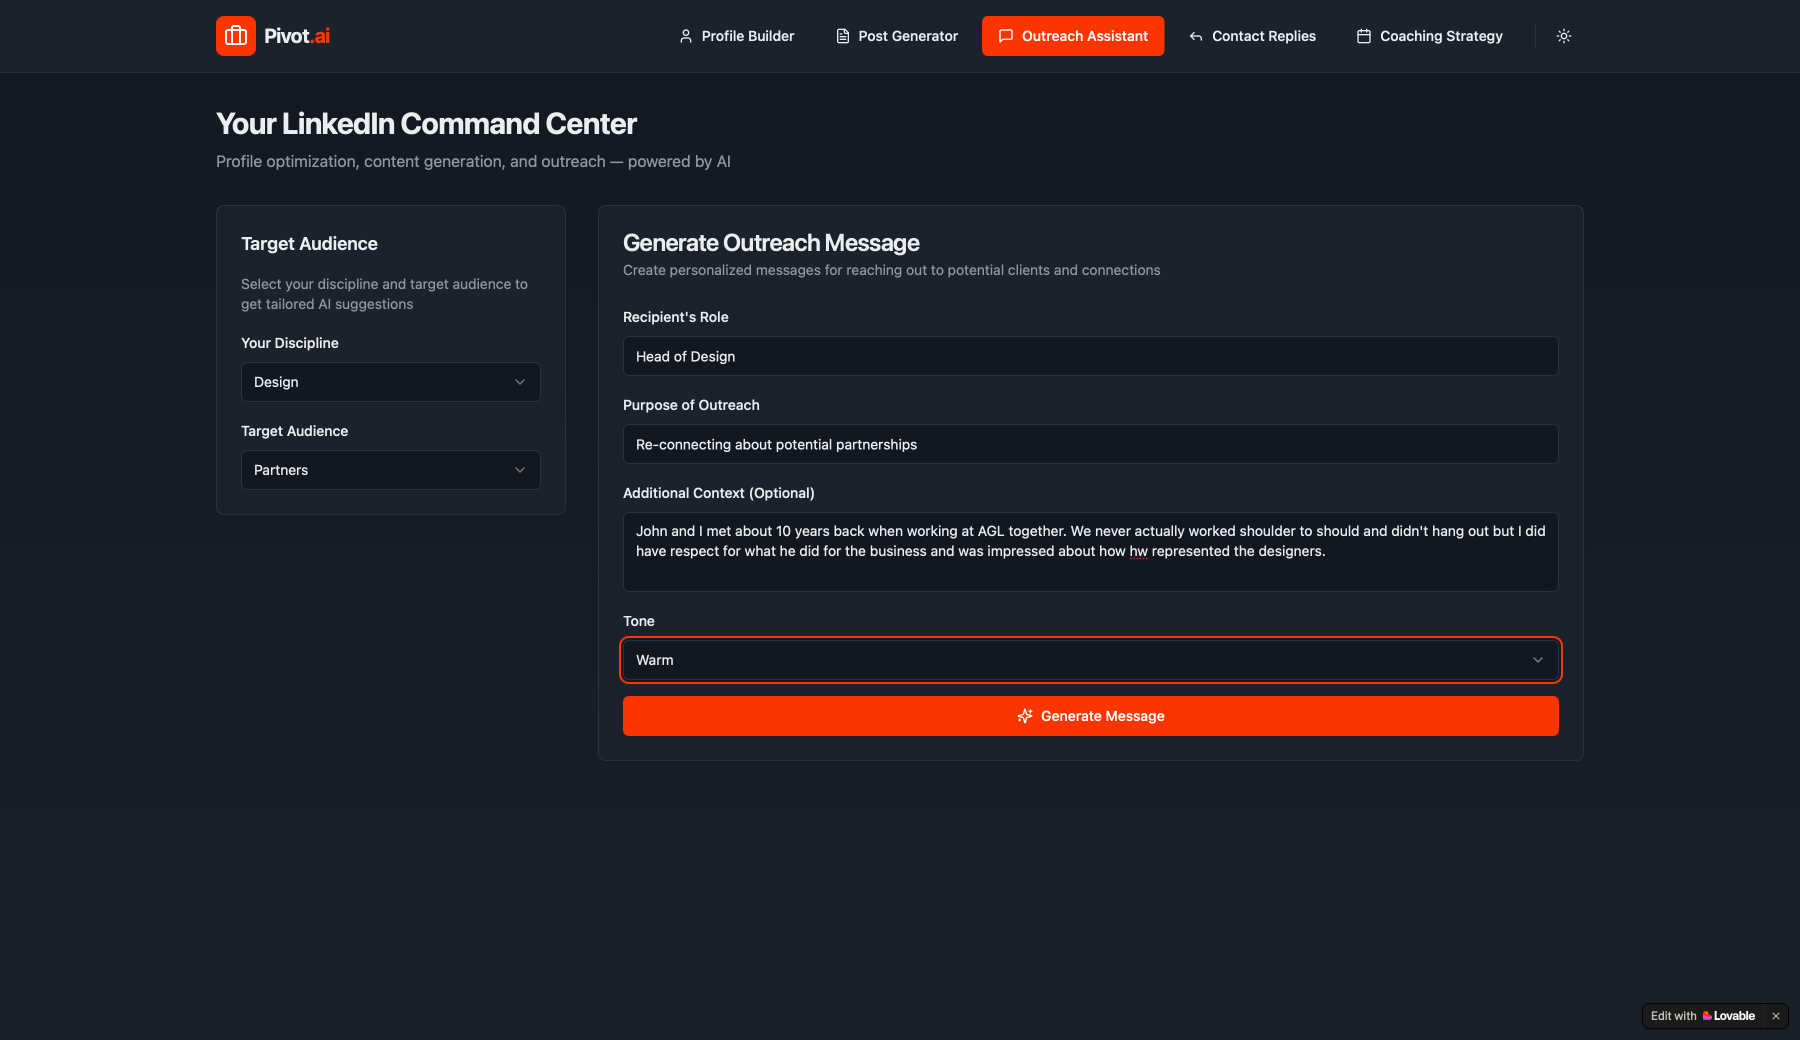This screenshot has width=1800, height=1040.
Task: Click the chevron in the Partners dropdown
Action: [520, 470]
